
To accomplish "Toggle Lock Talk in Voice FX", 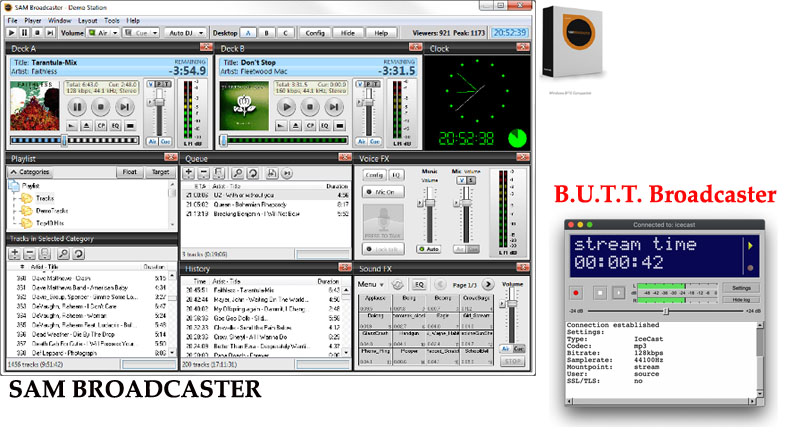I will click(x=383, y=249).
